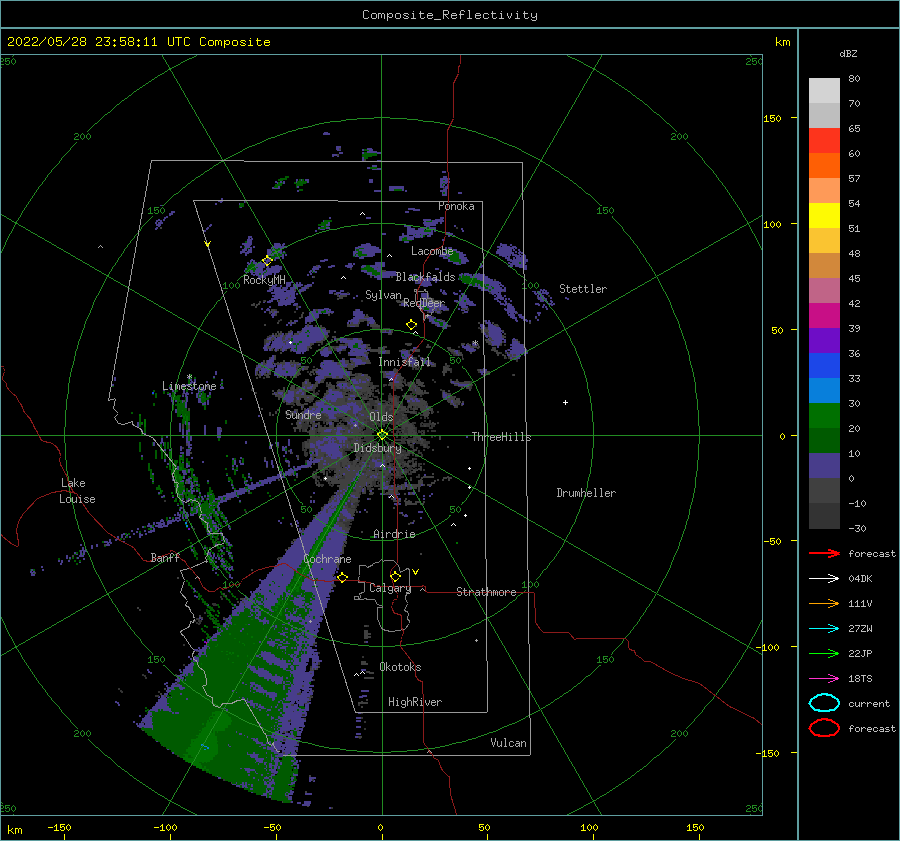Pick the white 70-80 dBZ color swatch

[824, 91]
